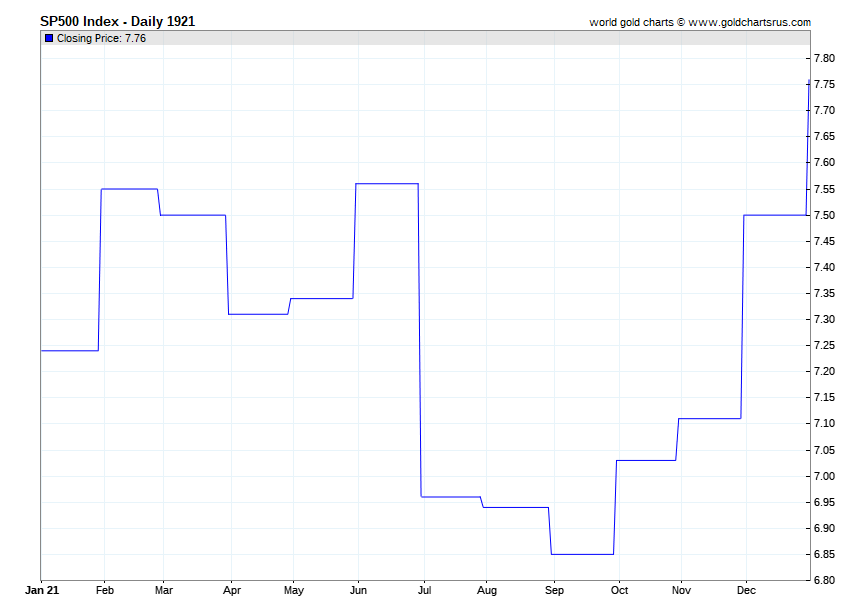Click the 7.65 y-axis value
Viewport: 850px width, 616px height.
825,137
